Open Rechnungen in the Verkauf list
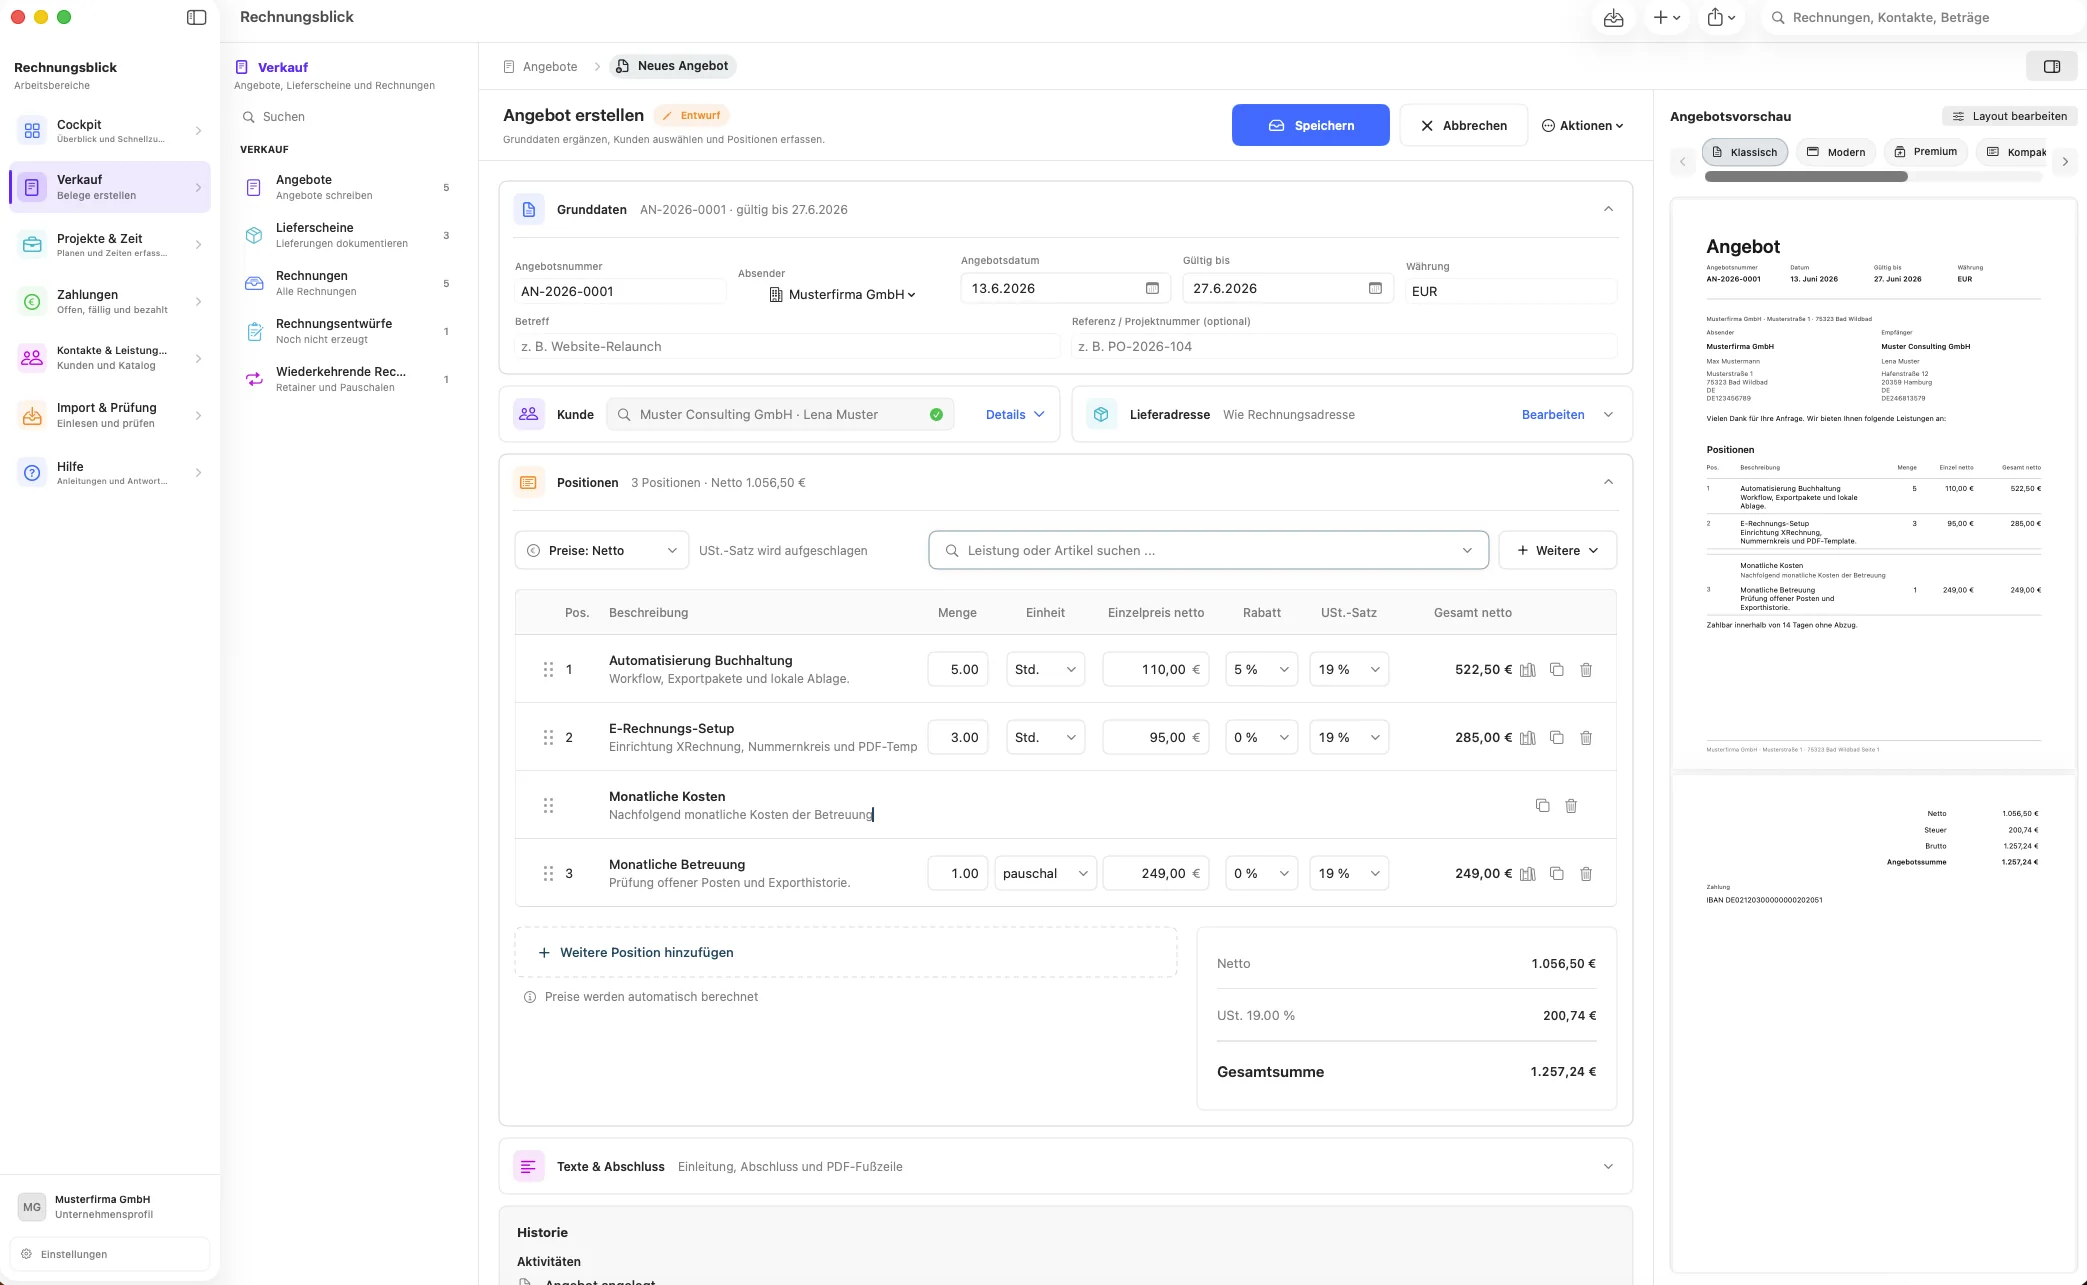The image size is (2087, 1285). point(348,284)
